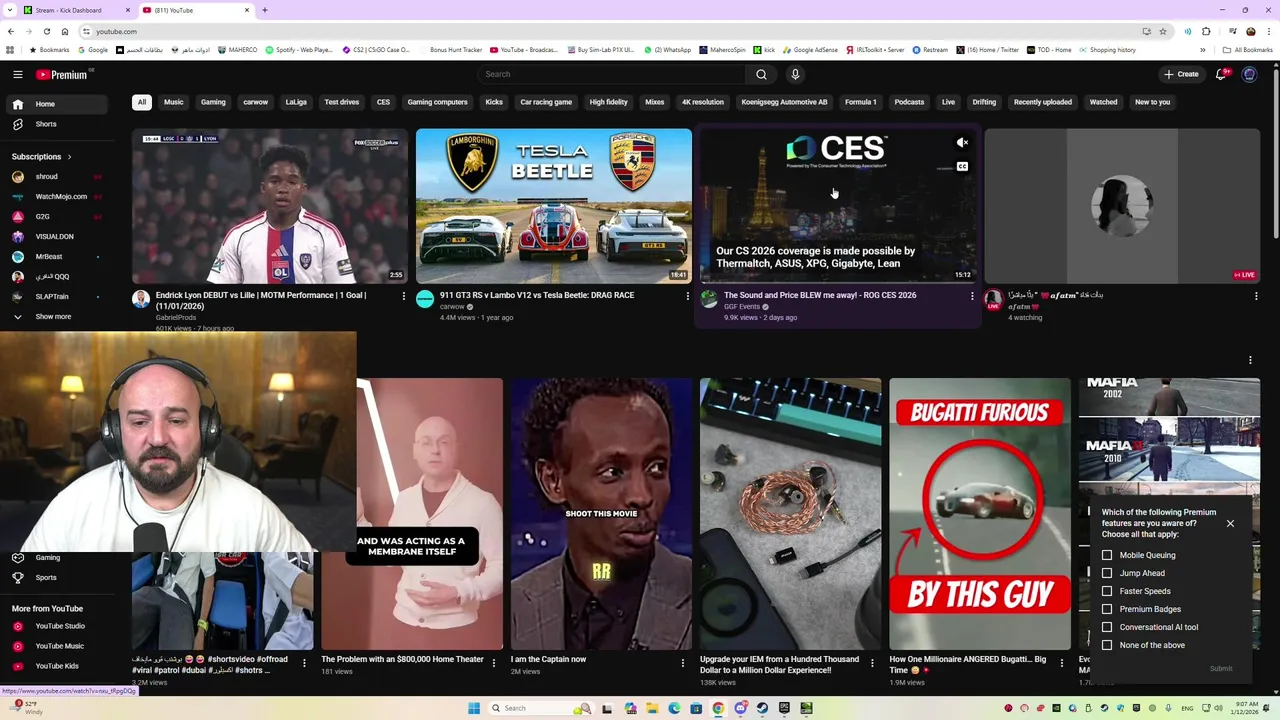Viewport: 1280px width, 720px height.
Task: Bookmark this page with the star icon
Action: click(x=1162, y=31)
